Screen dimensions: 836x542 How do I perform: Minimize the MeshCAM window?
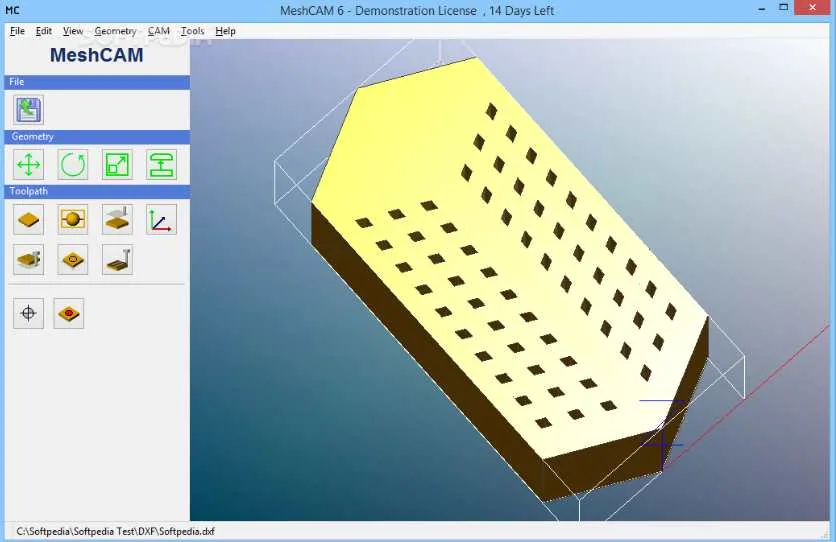coord(762,9)
